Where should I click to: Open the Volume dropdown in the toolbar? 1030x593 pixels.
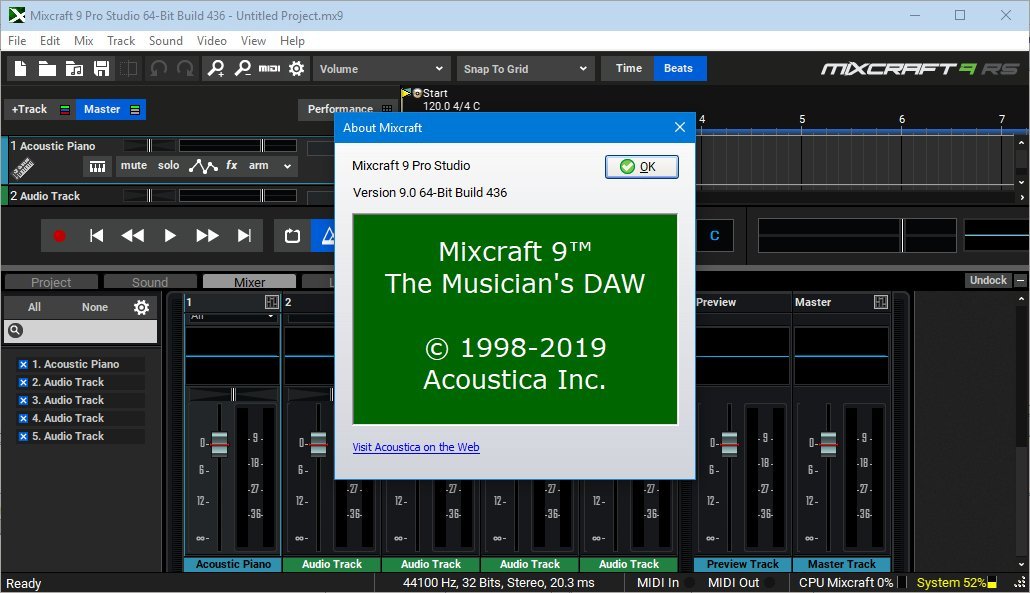point(381,68)
